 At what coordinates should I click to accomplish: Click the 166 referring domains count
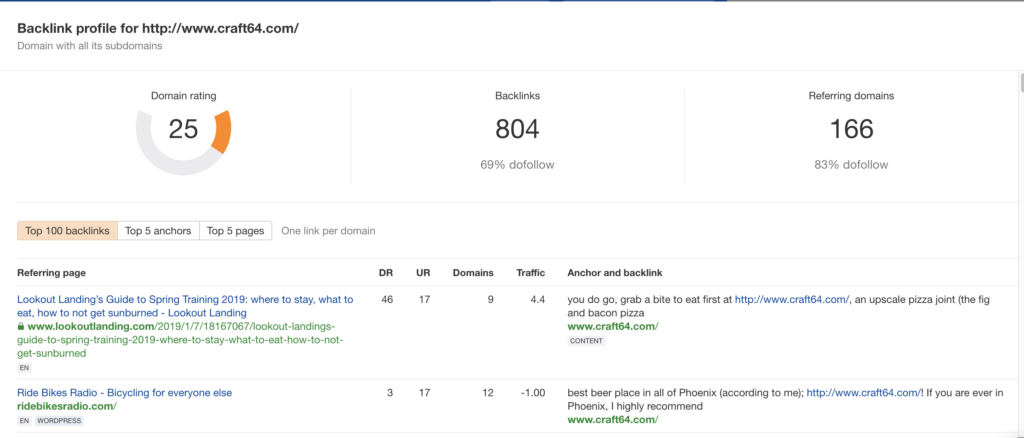851,129
